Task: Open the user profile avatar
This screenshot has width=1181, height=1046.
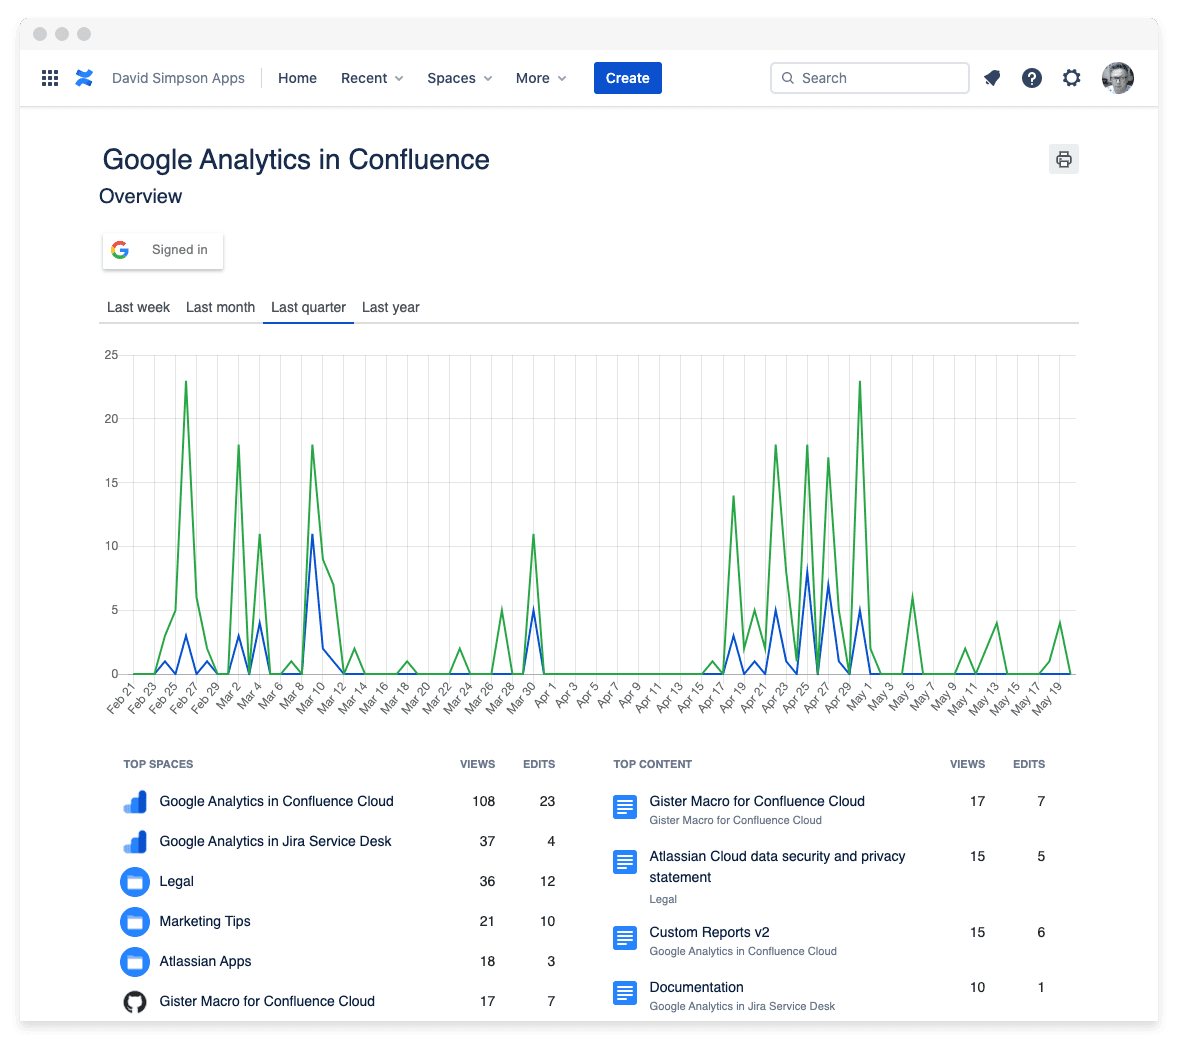Action: (1118, 78)
